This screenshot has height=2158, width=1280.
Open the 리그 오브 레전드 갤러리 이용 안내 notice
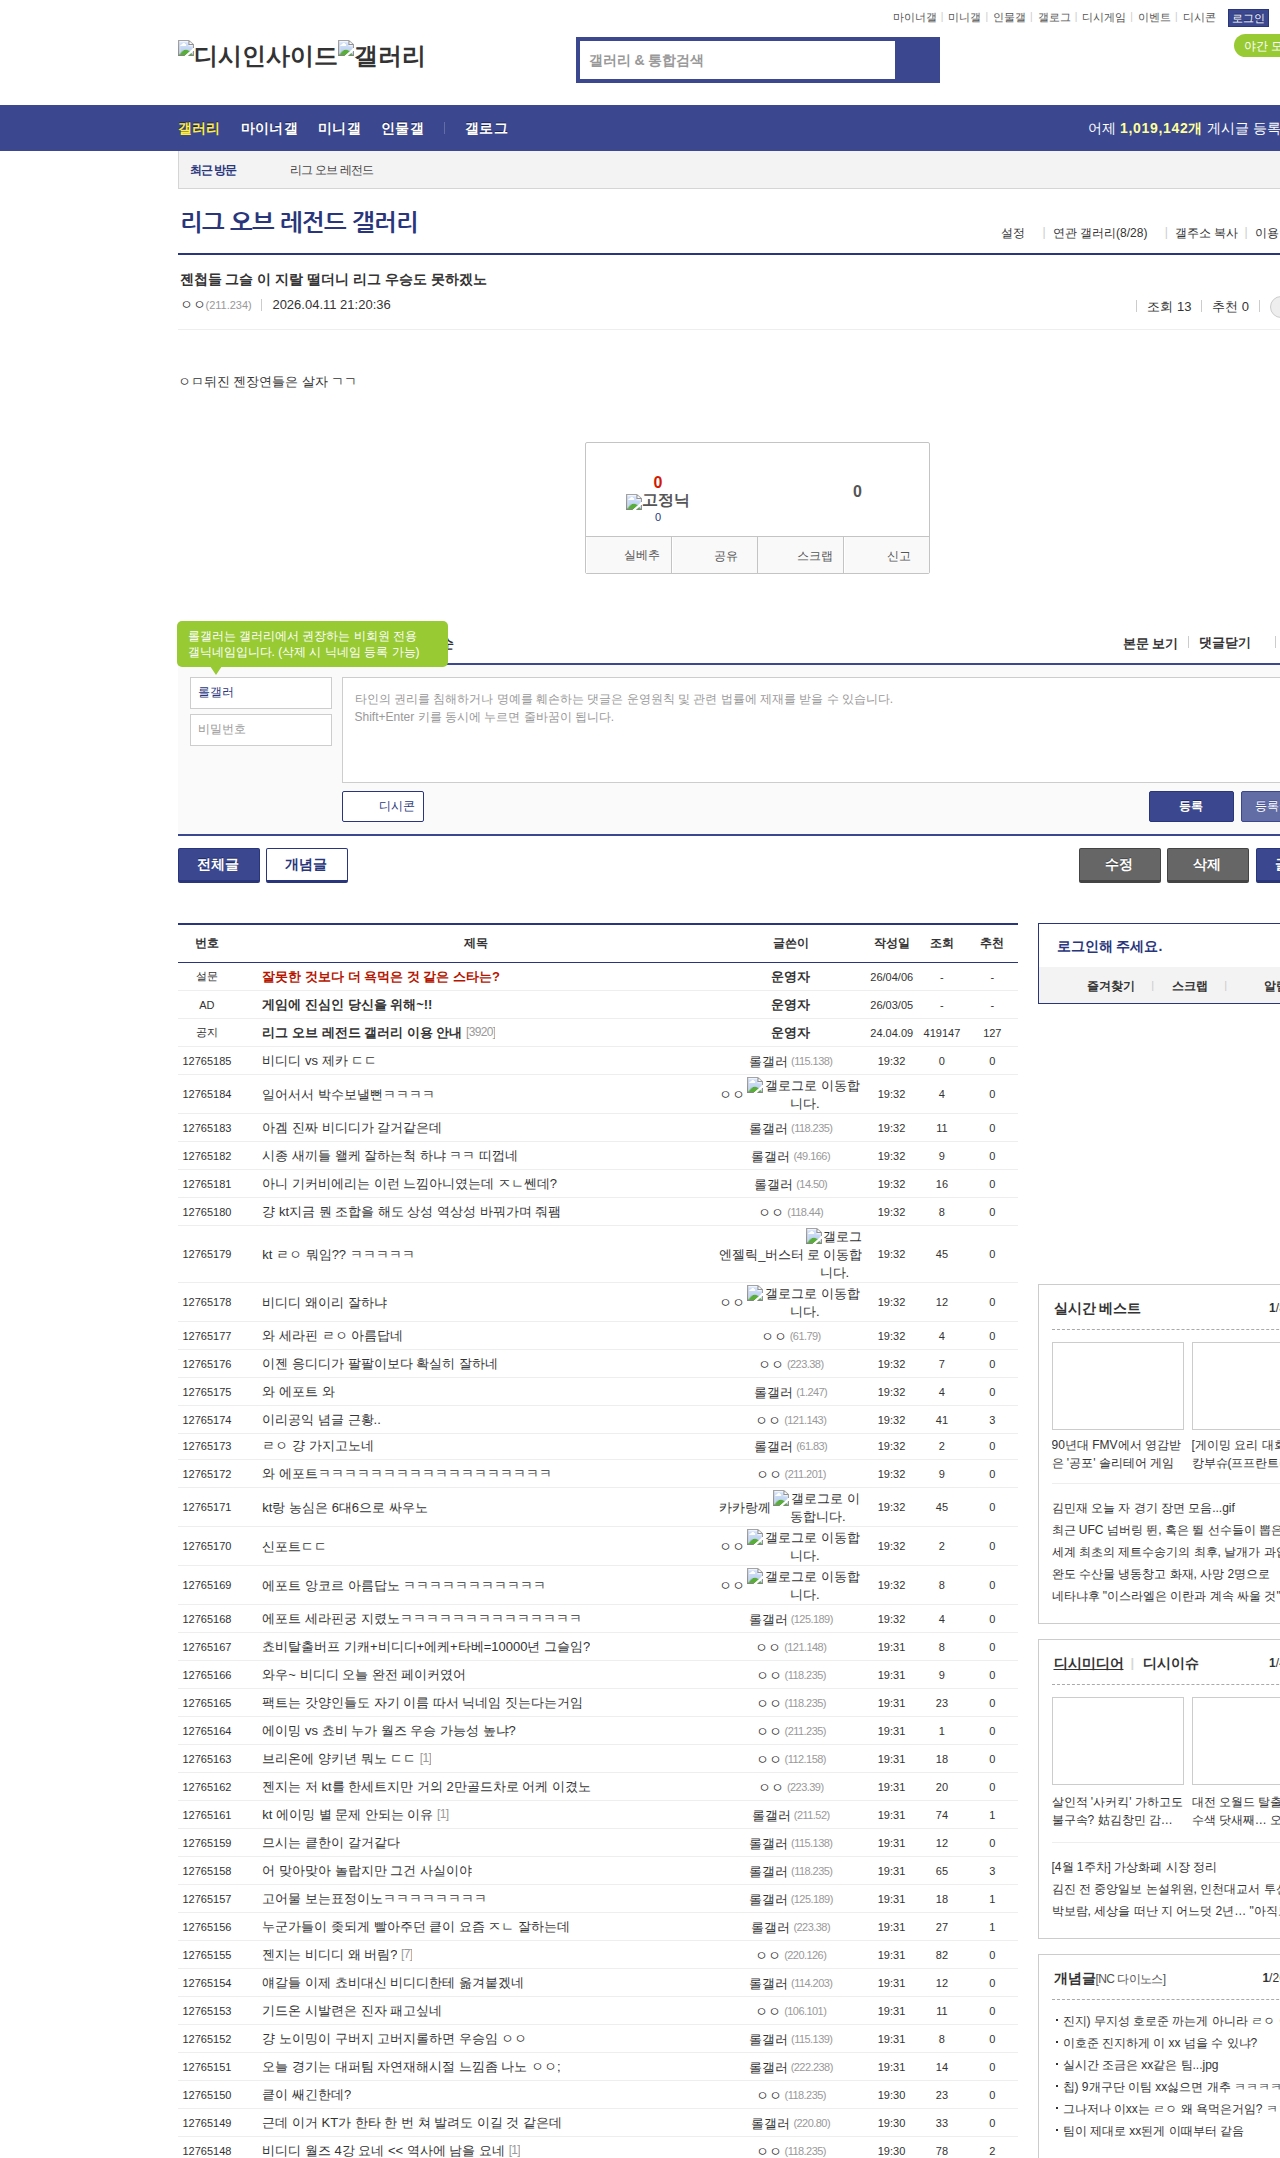pos(361,1033)
